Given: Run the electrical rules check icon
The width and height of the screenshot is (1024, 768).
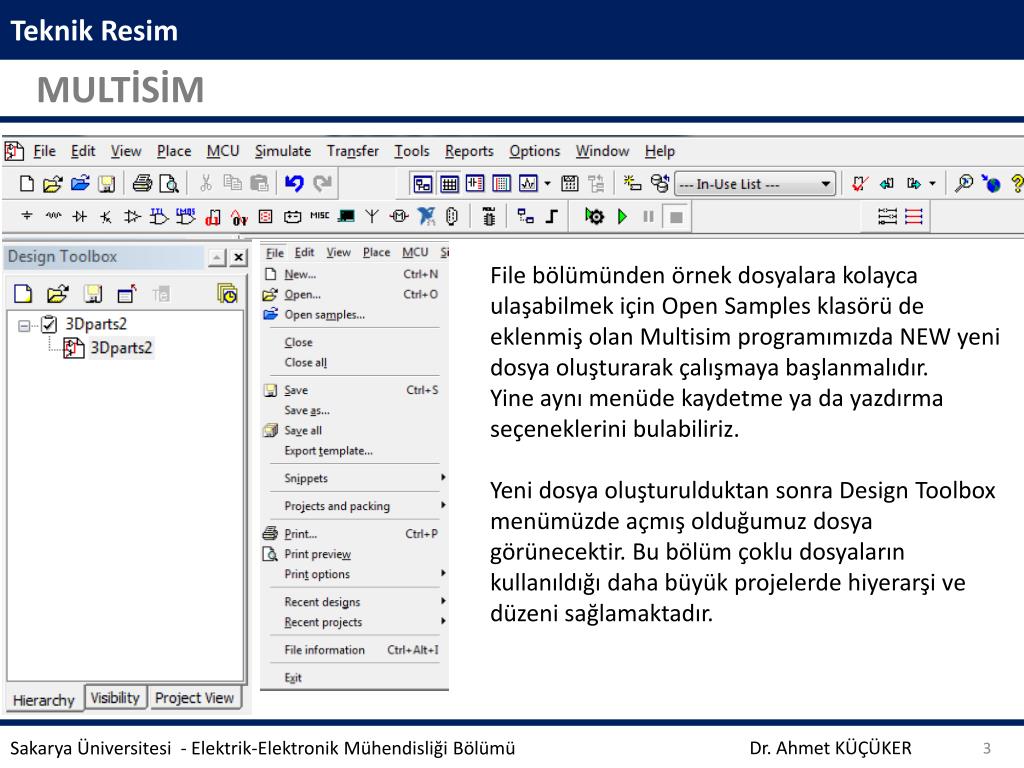Looking at the screenshot, I should click(859, 184).
